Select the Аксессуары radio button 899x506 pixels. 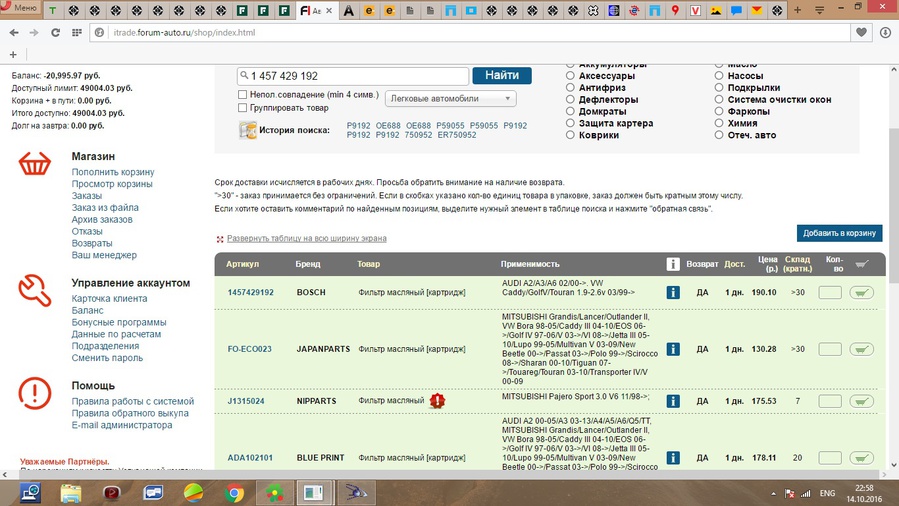pos(570,75)
